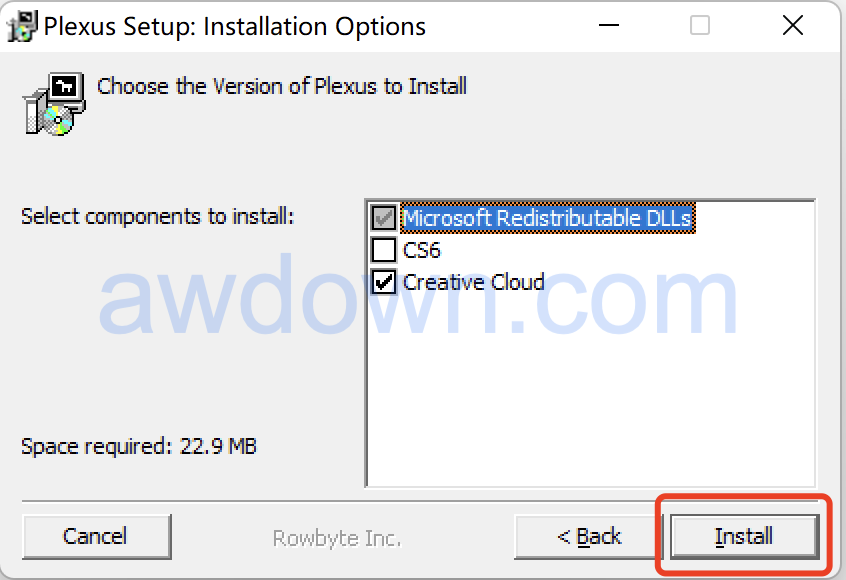This screenshot has width=846, height=580.
Task: Go back with the Back button
Action: pyautogui.click(x=589, y=537)
